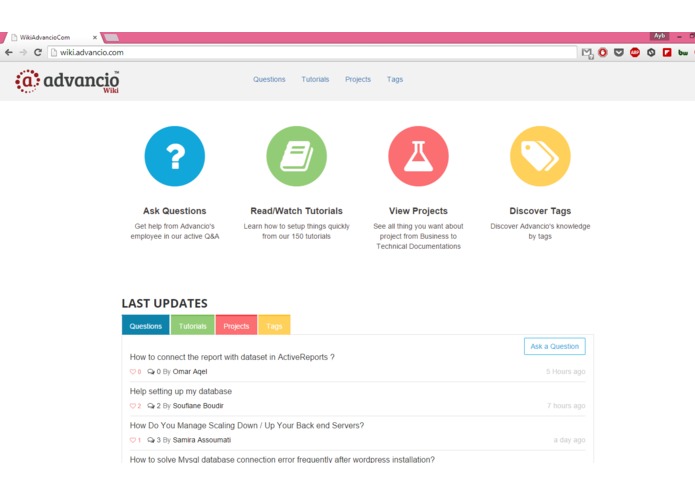
Task: Click the Ayb profile button in title bar
Action: pos(660,36)
